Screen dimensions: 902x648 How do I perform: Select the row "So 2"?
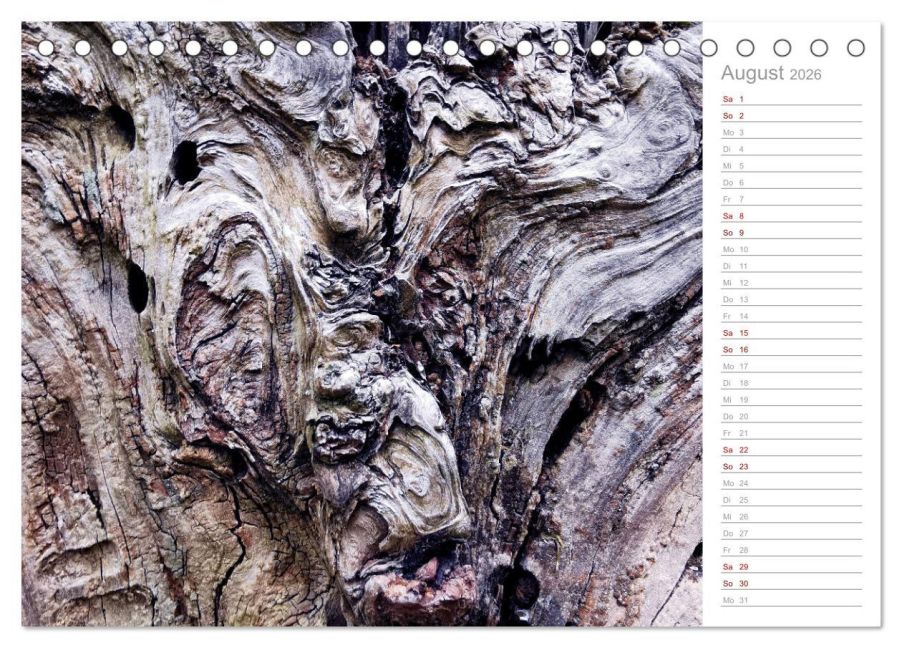(x=792, y=116)
